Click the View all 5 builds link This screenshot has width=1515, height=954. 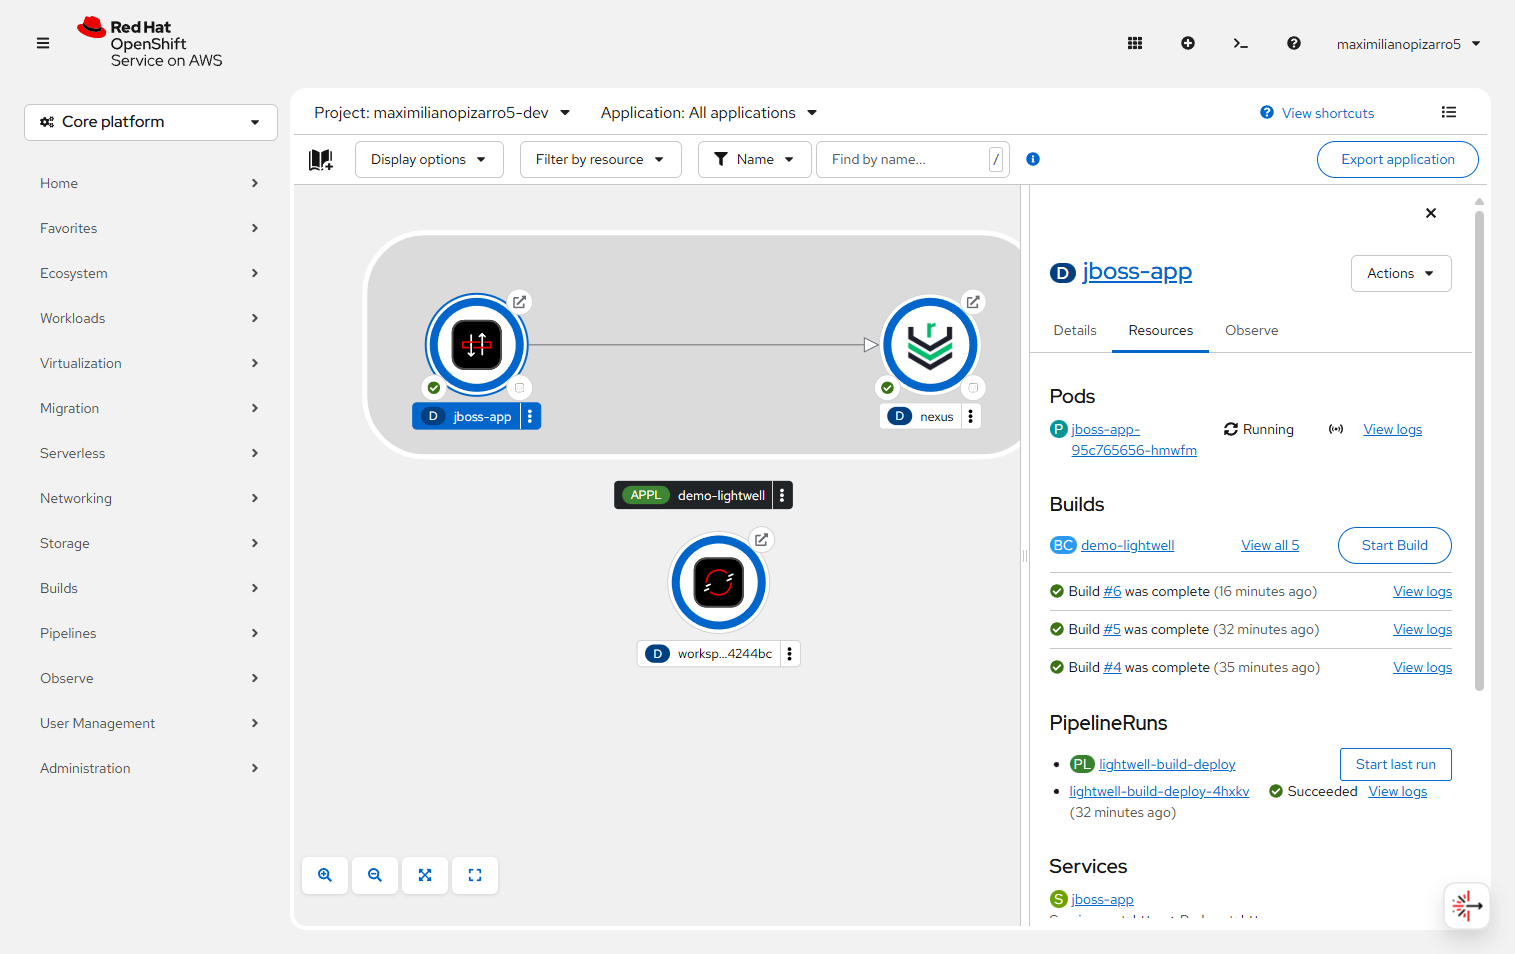pyautogui.click(x=1270, y=545)
